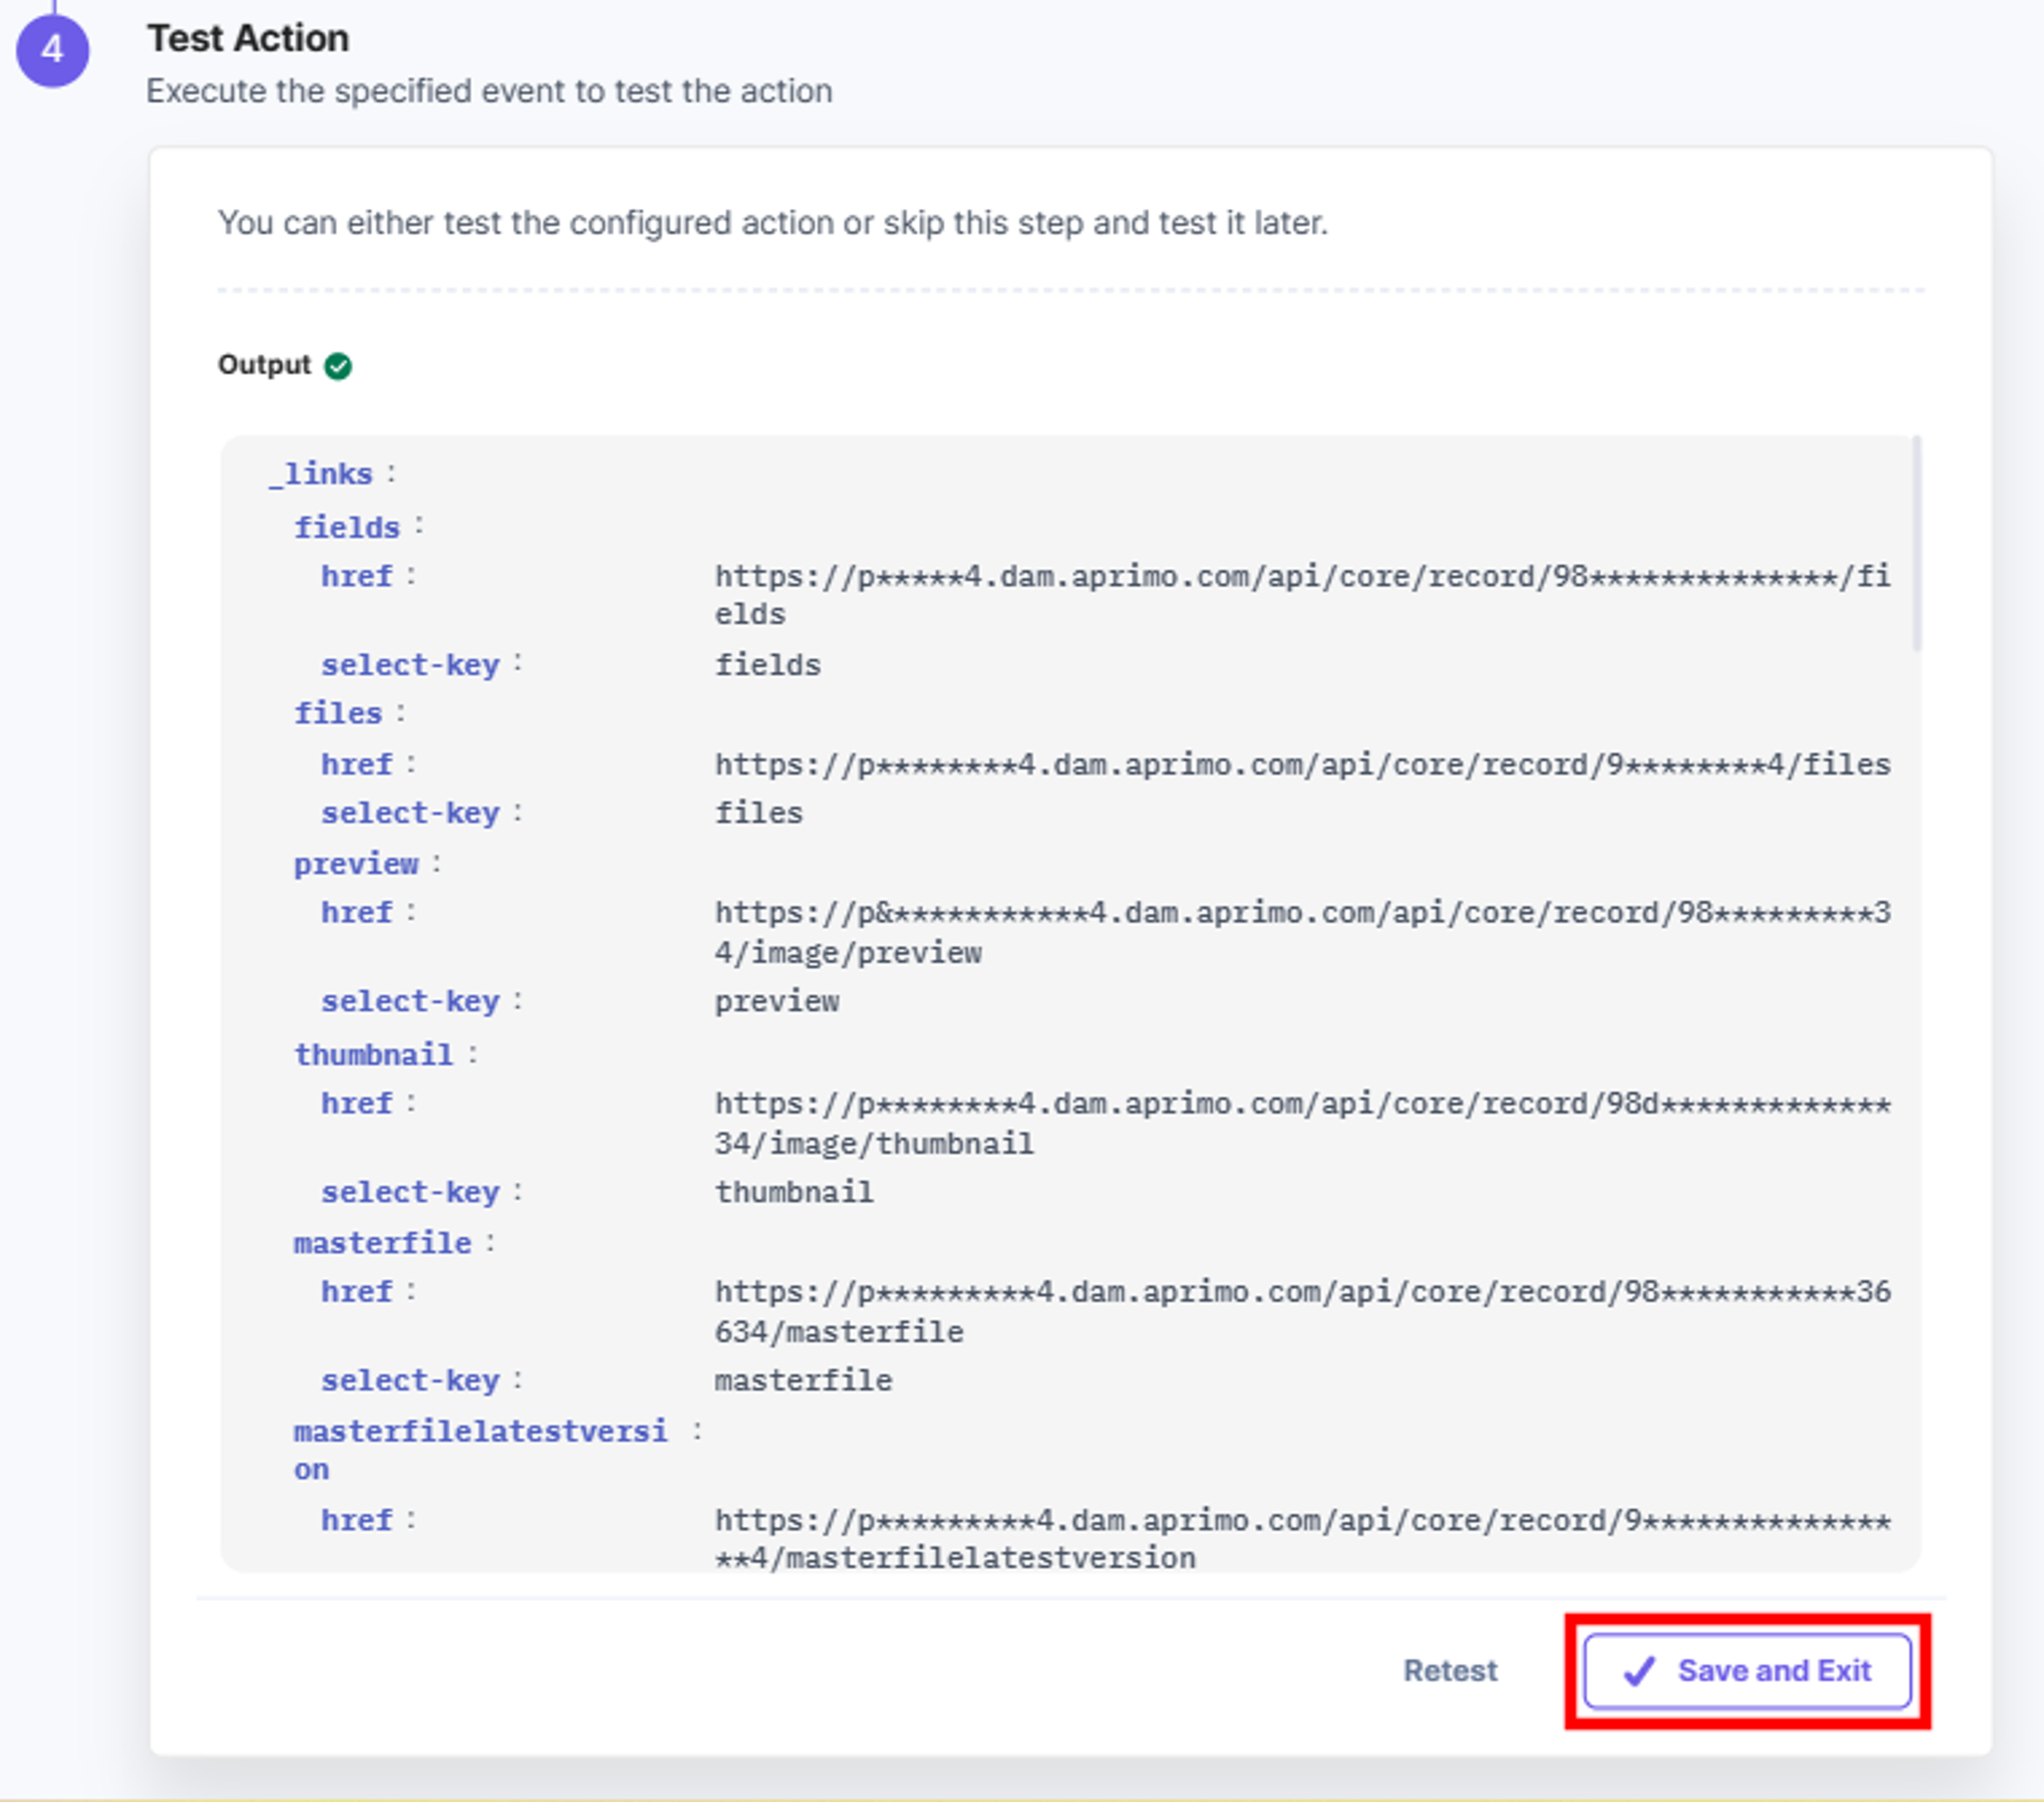Screen dimensions: 2044x1802
Task: Click the Retest link
Action: coord(1450,1671)
